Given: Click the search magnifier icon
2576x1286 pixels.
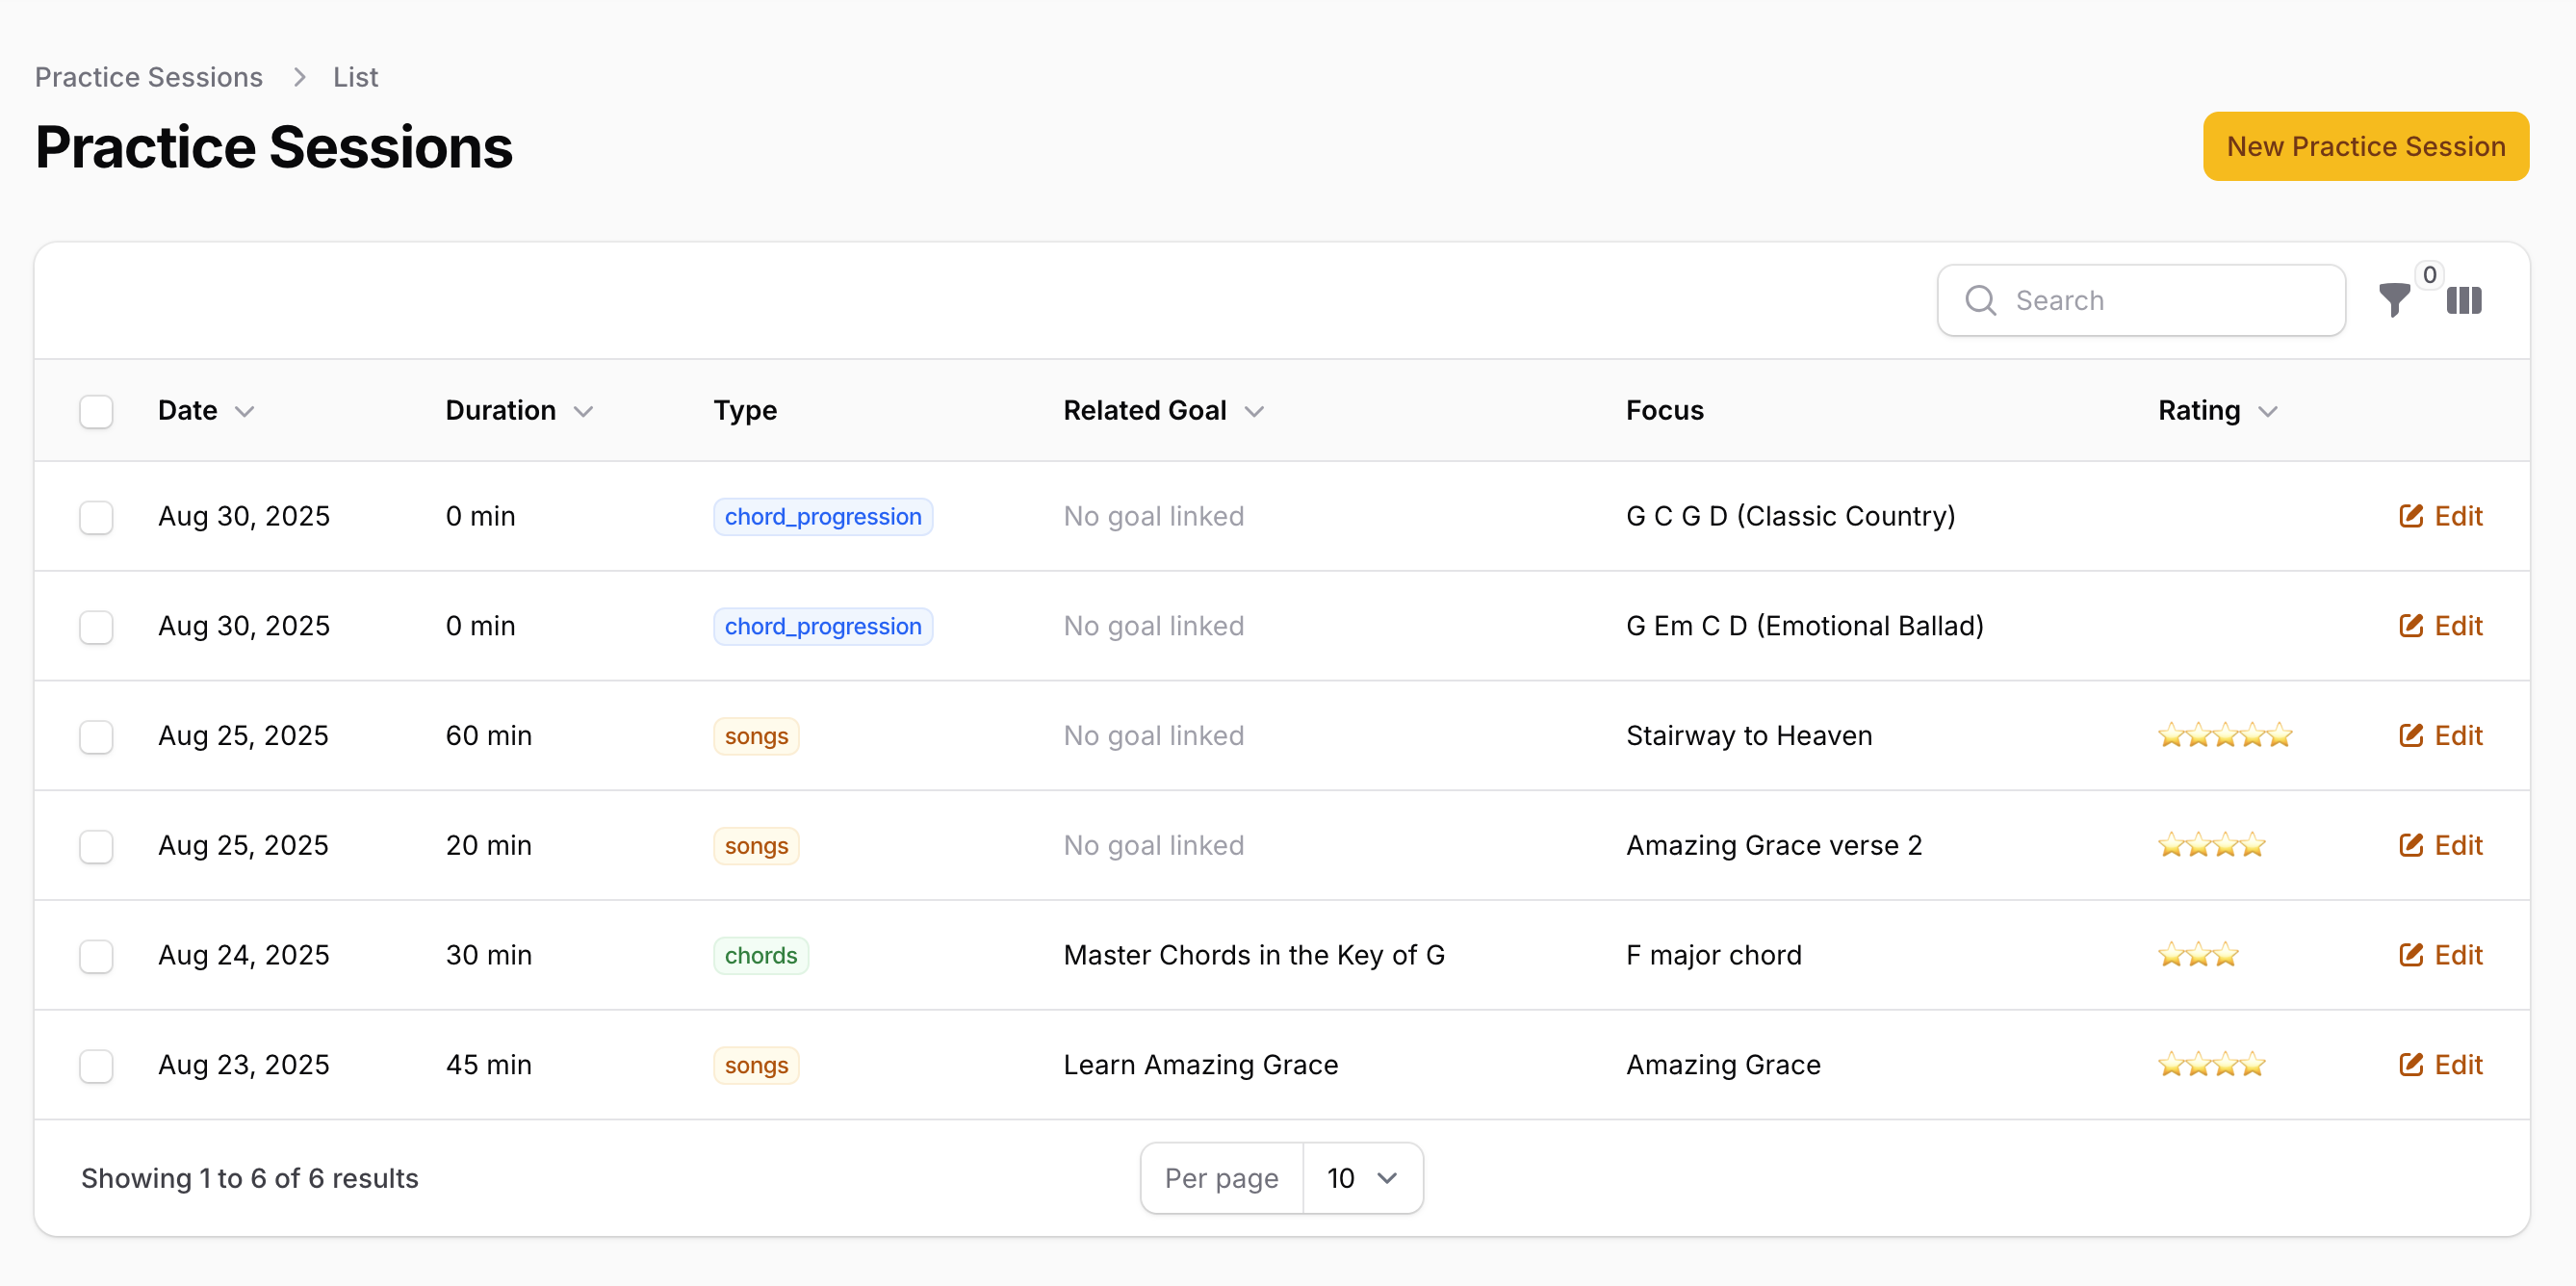Looking at the screenshot, I should tap(1980, 300).
